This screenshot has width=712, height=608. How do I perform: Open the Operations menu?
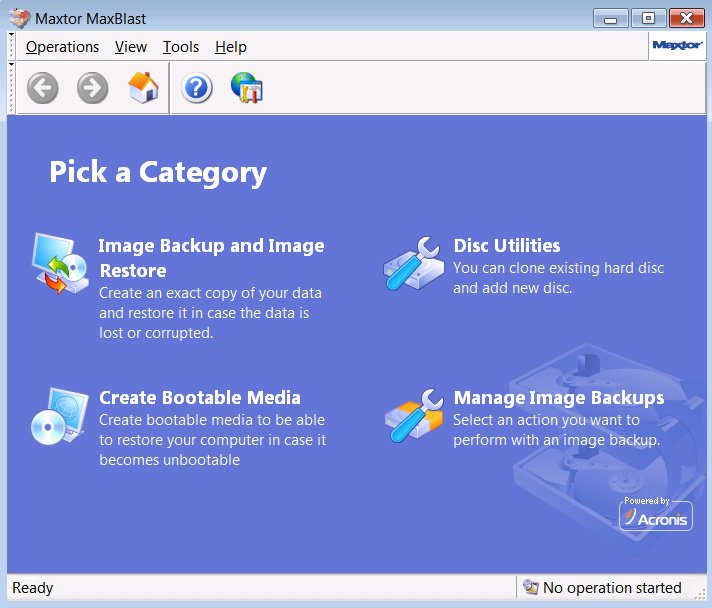pos(62,47)
